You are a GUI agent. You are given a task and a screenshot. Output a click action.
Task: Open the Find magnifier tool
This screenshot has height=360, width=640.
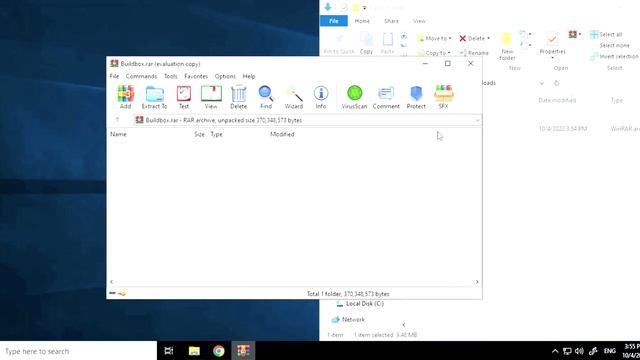[266, 97]
